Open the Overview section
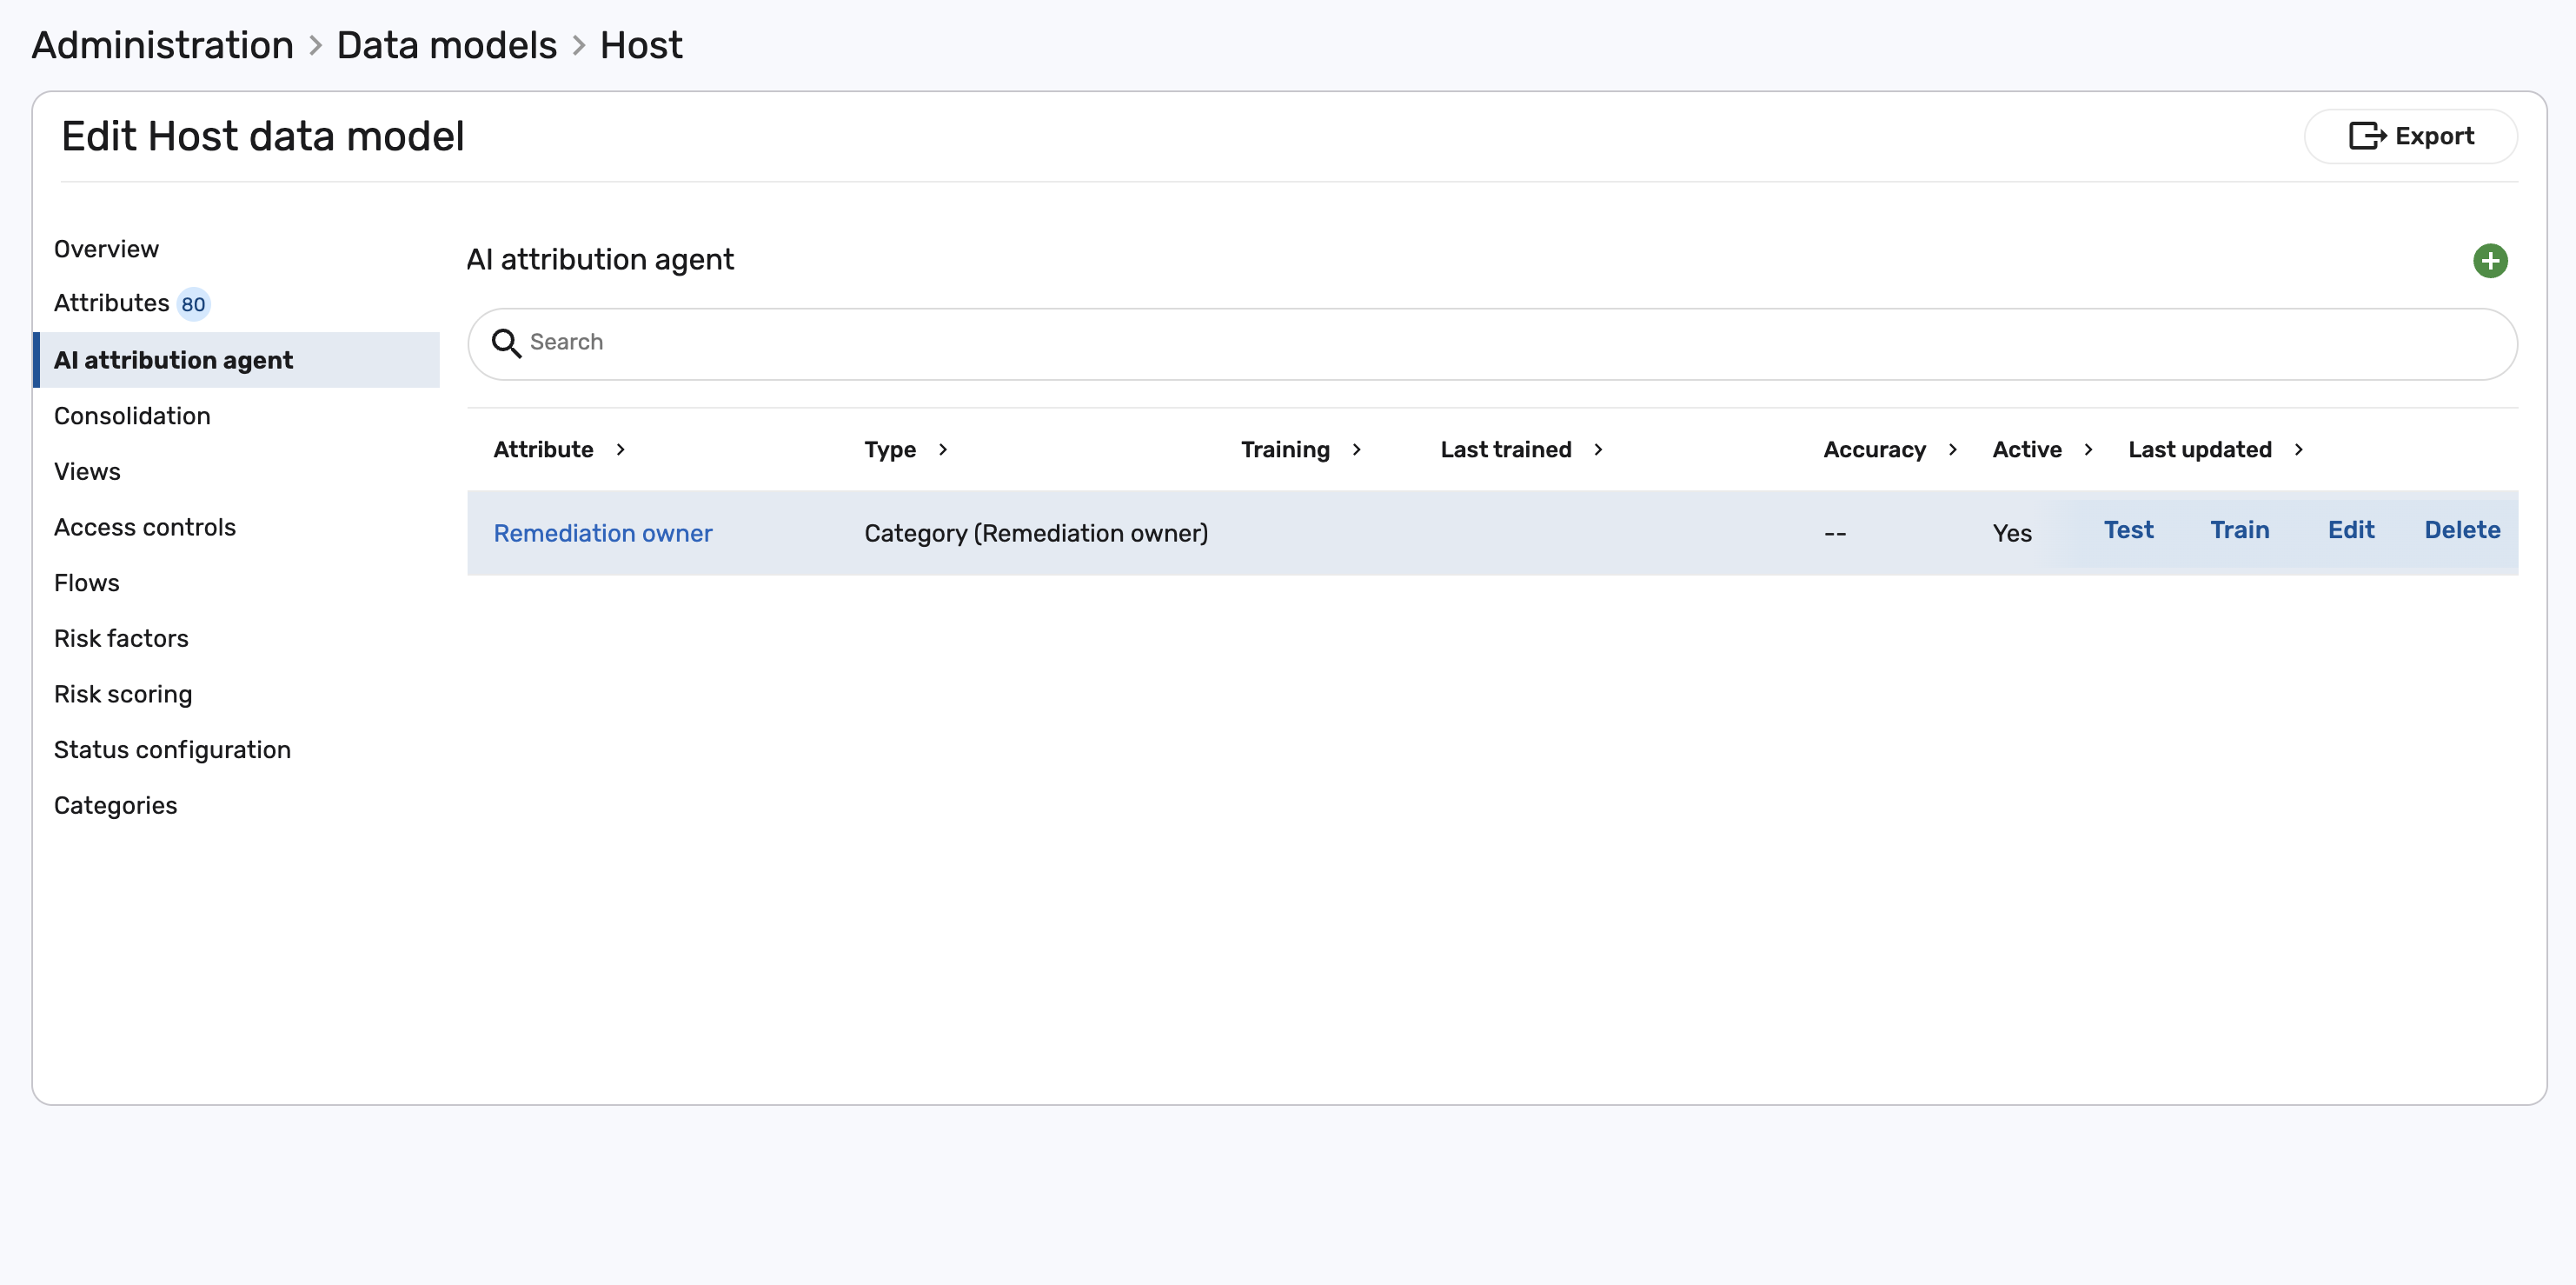This screenshot has width=2576, height=1285. pos(106,249)
